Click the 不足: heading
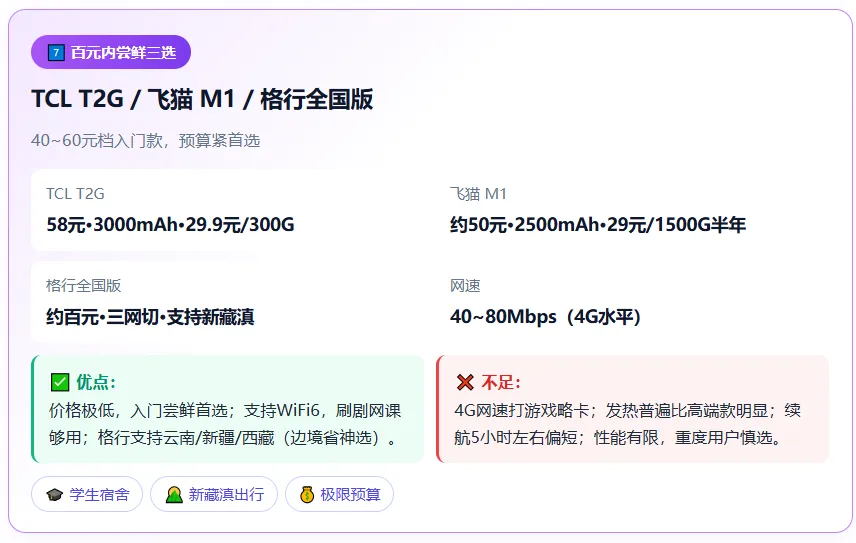The height and width of the screenshot is (543, 856). (x=501, y=382)
